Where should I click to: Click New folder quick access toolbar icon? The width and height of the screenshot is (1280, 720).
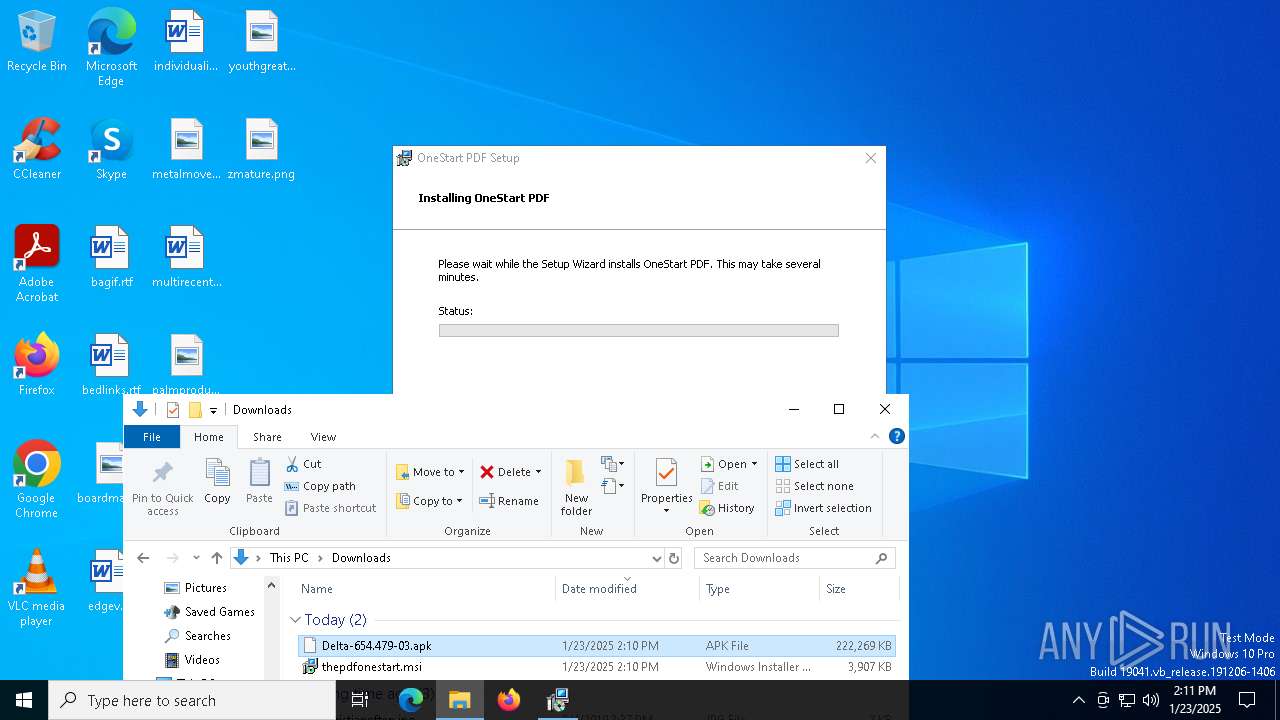[195, 410]
